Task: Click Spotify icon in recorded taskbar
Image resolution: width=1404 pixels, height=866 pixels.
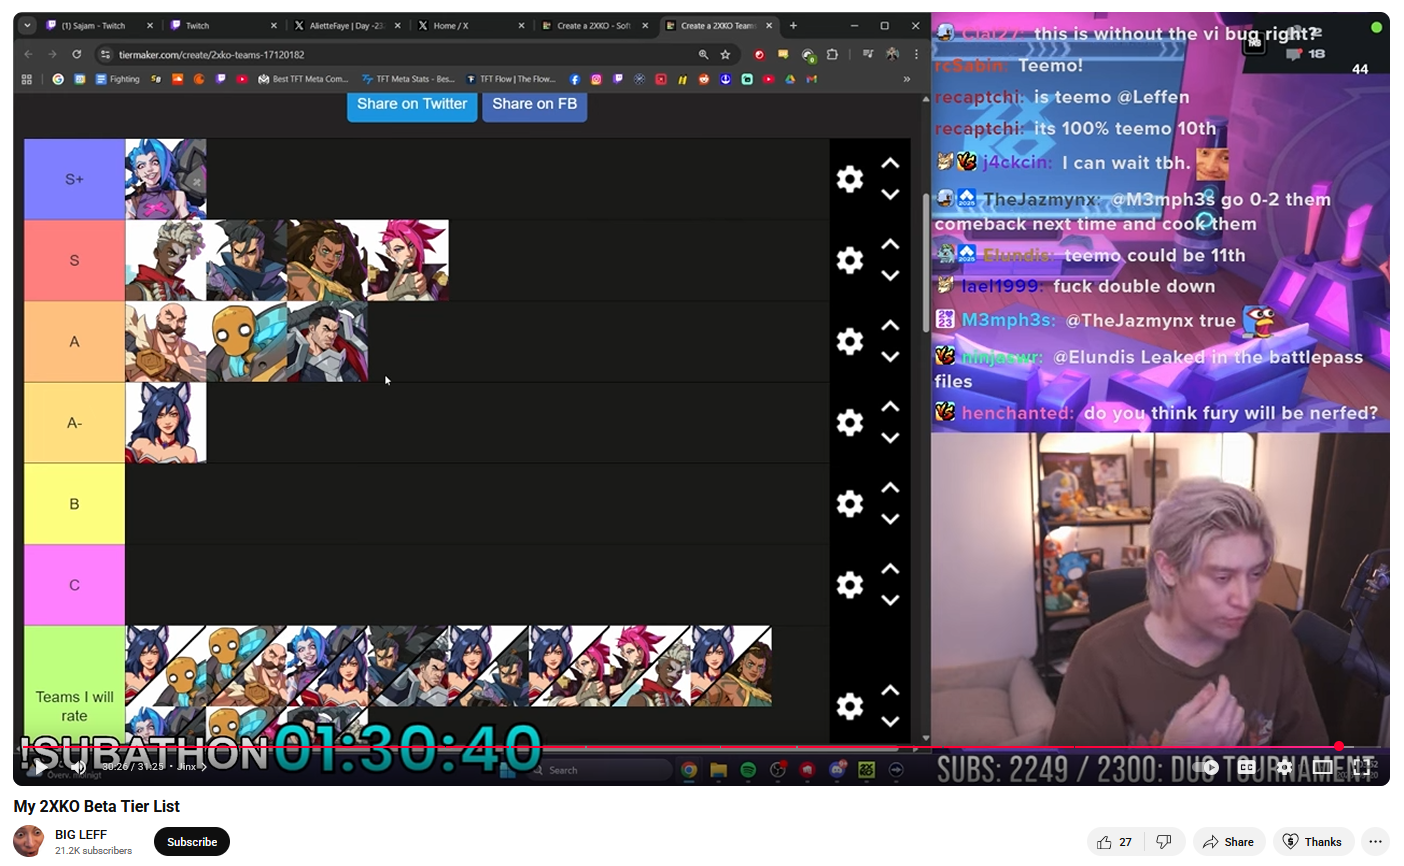Action: click(x=748, y=770)
